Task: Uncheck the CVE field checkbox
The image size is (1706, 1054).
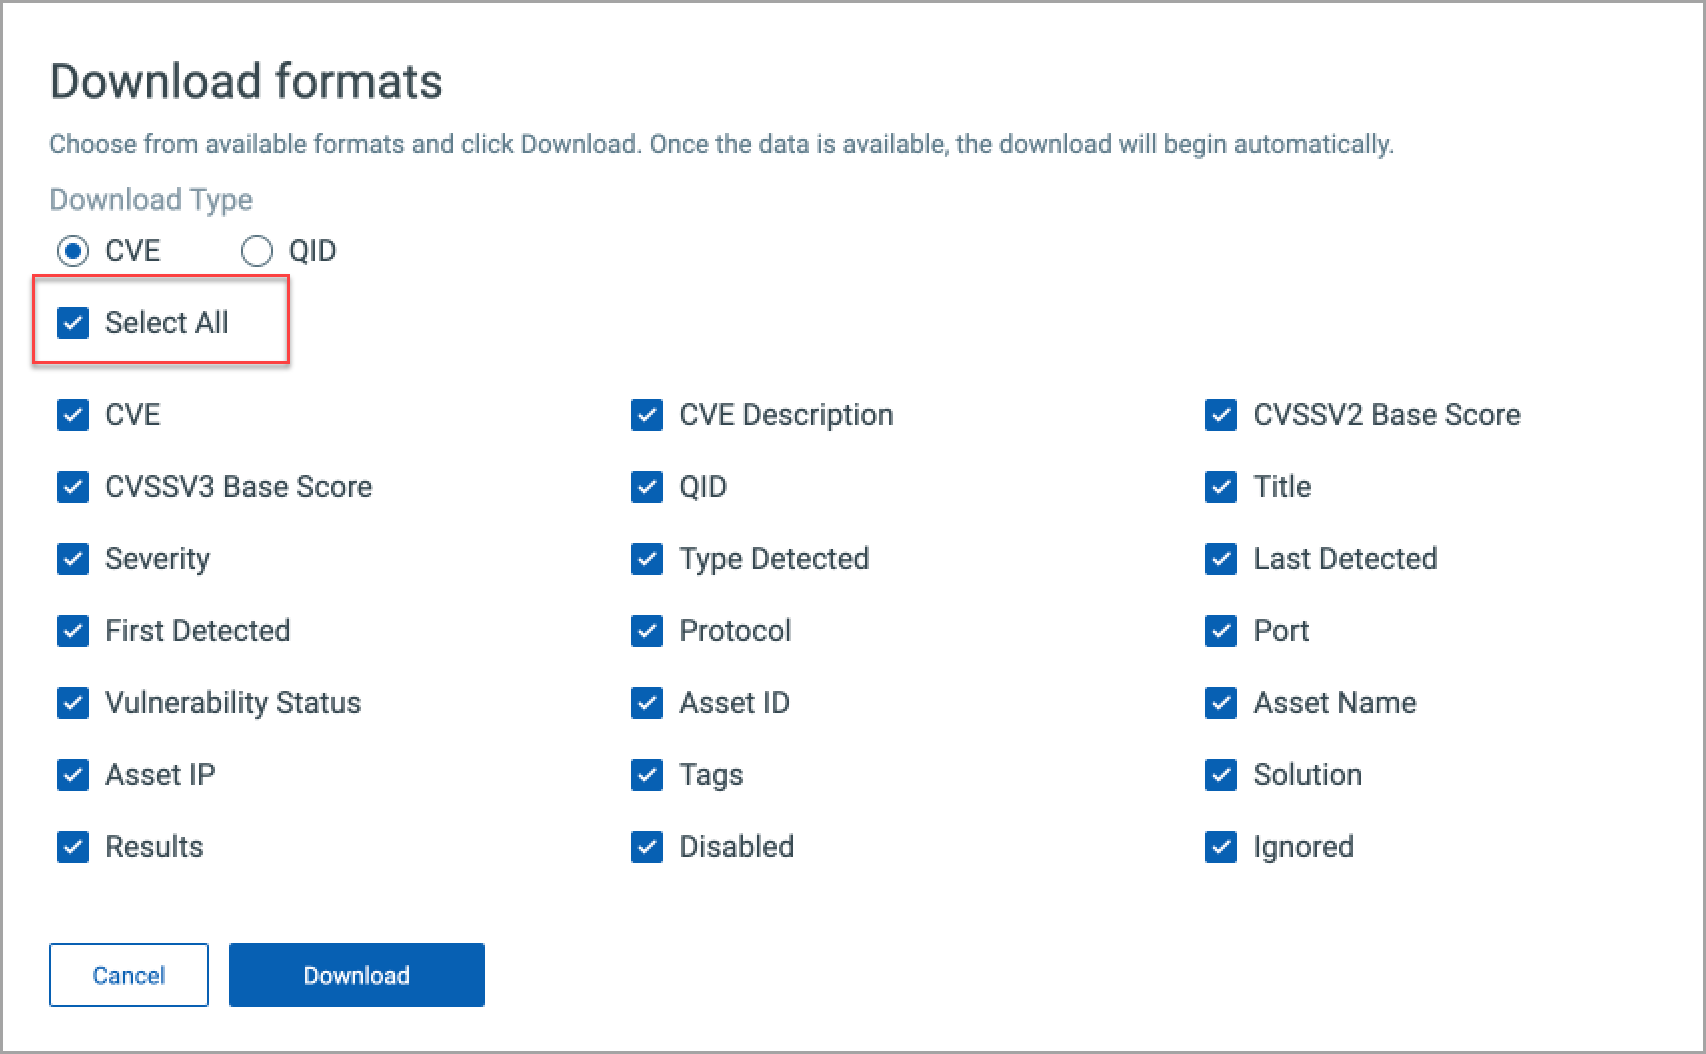Action: point(73,415)
